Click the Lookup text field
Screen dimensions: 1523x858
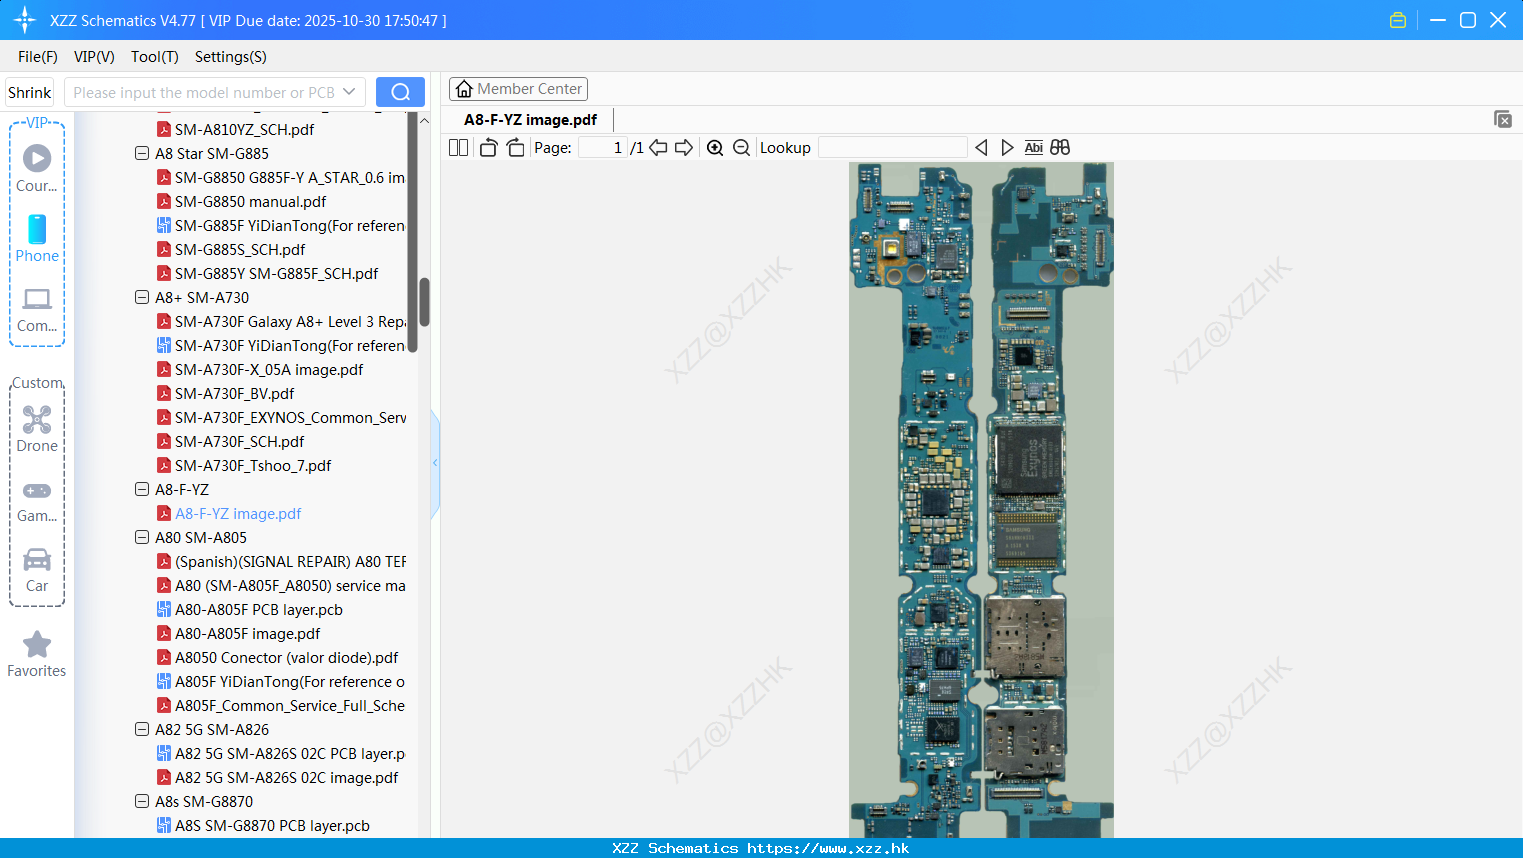pyautogui.click(x=893, y=147)
